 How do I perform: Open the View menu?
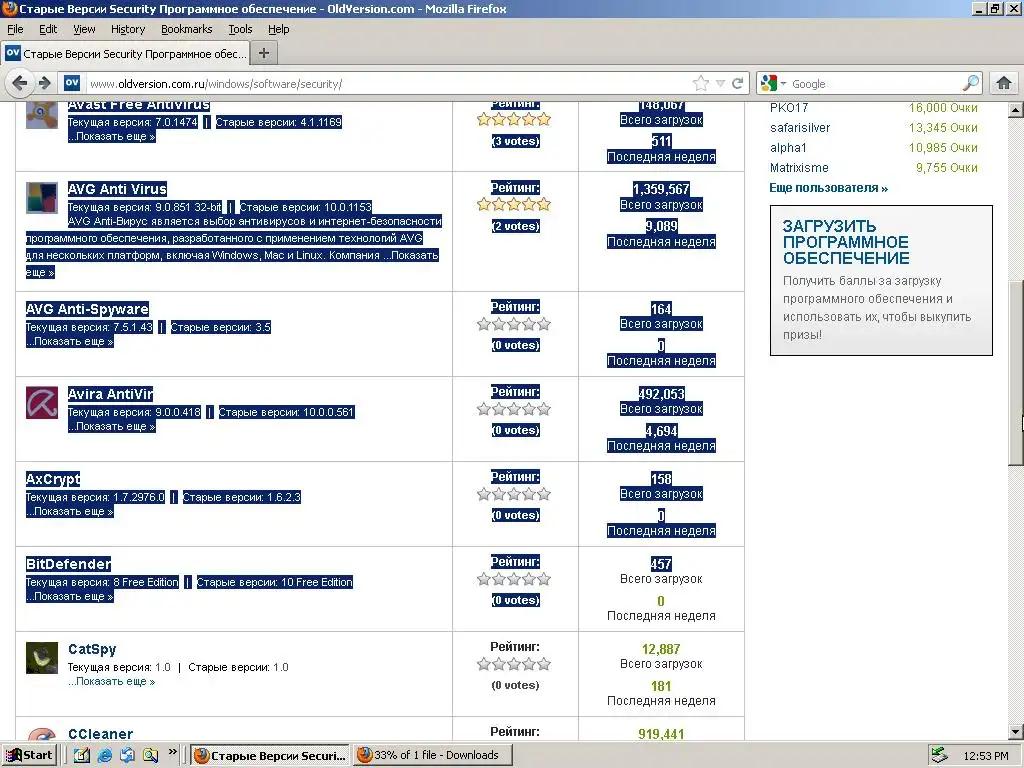84,29
